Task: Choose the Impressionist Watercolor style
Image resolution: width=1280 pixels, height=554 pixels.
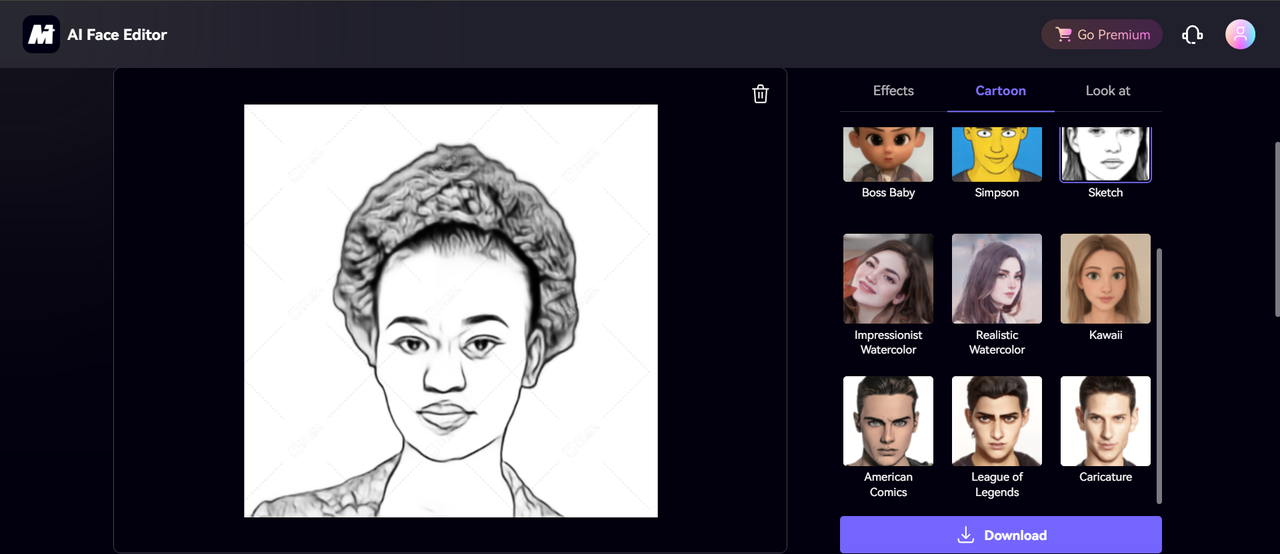Action: tap(888, 279)
